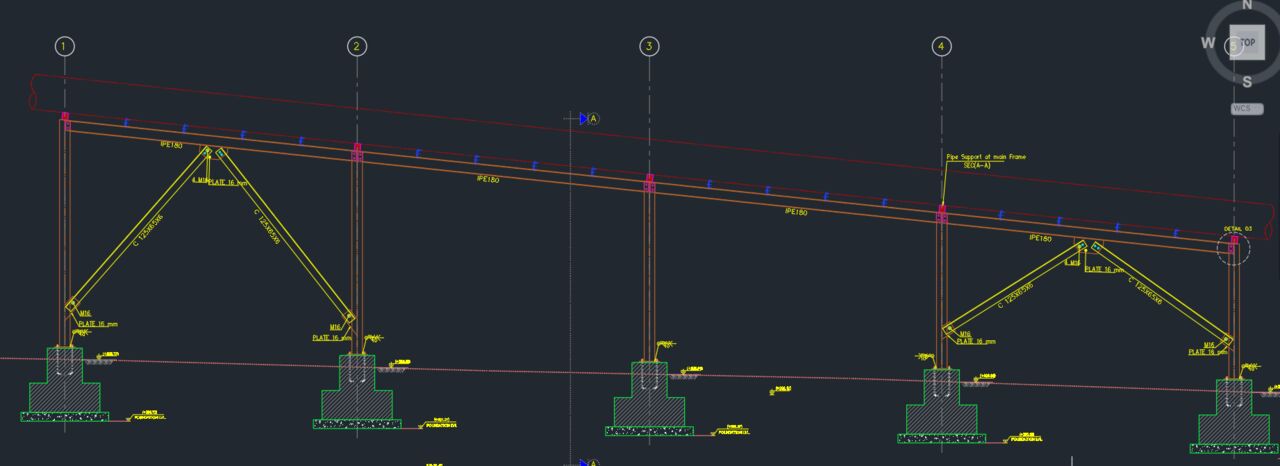Image resolution: width=1280 pixels, height=466 pixels.
Task: Select the IPE180 label between grids 4 and 5
Action: coord(1040,238)
